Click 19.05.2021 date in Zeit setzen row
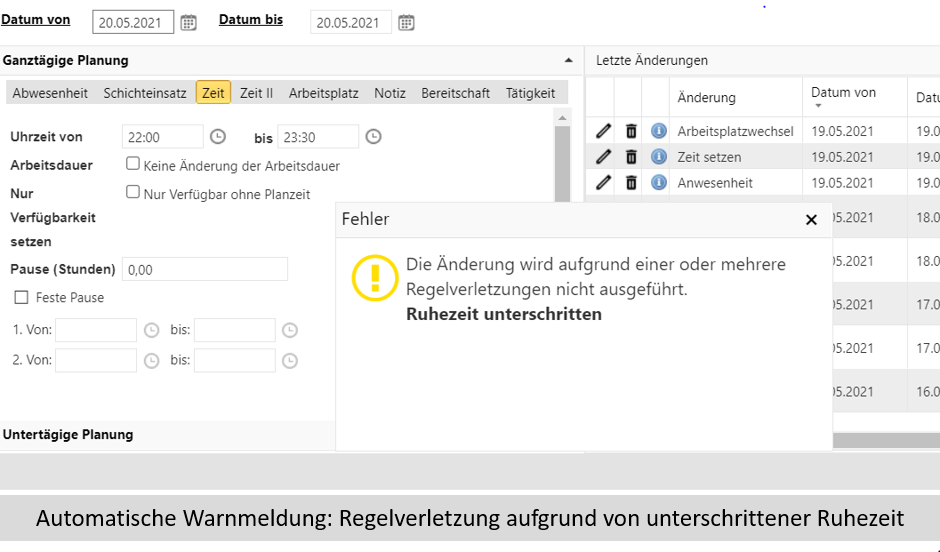Viewport: 940px width, 552px height. pos(842,157)
